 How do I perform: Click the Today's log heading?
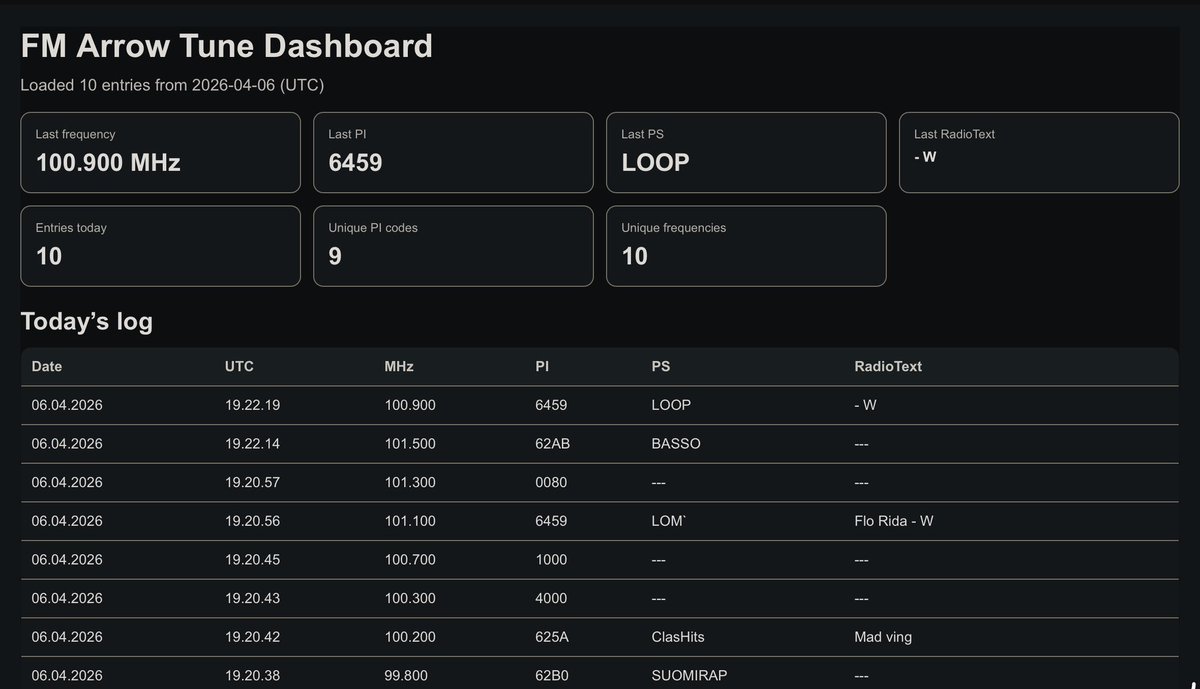(87, 321)
